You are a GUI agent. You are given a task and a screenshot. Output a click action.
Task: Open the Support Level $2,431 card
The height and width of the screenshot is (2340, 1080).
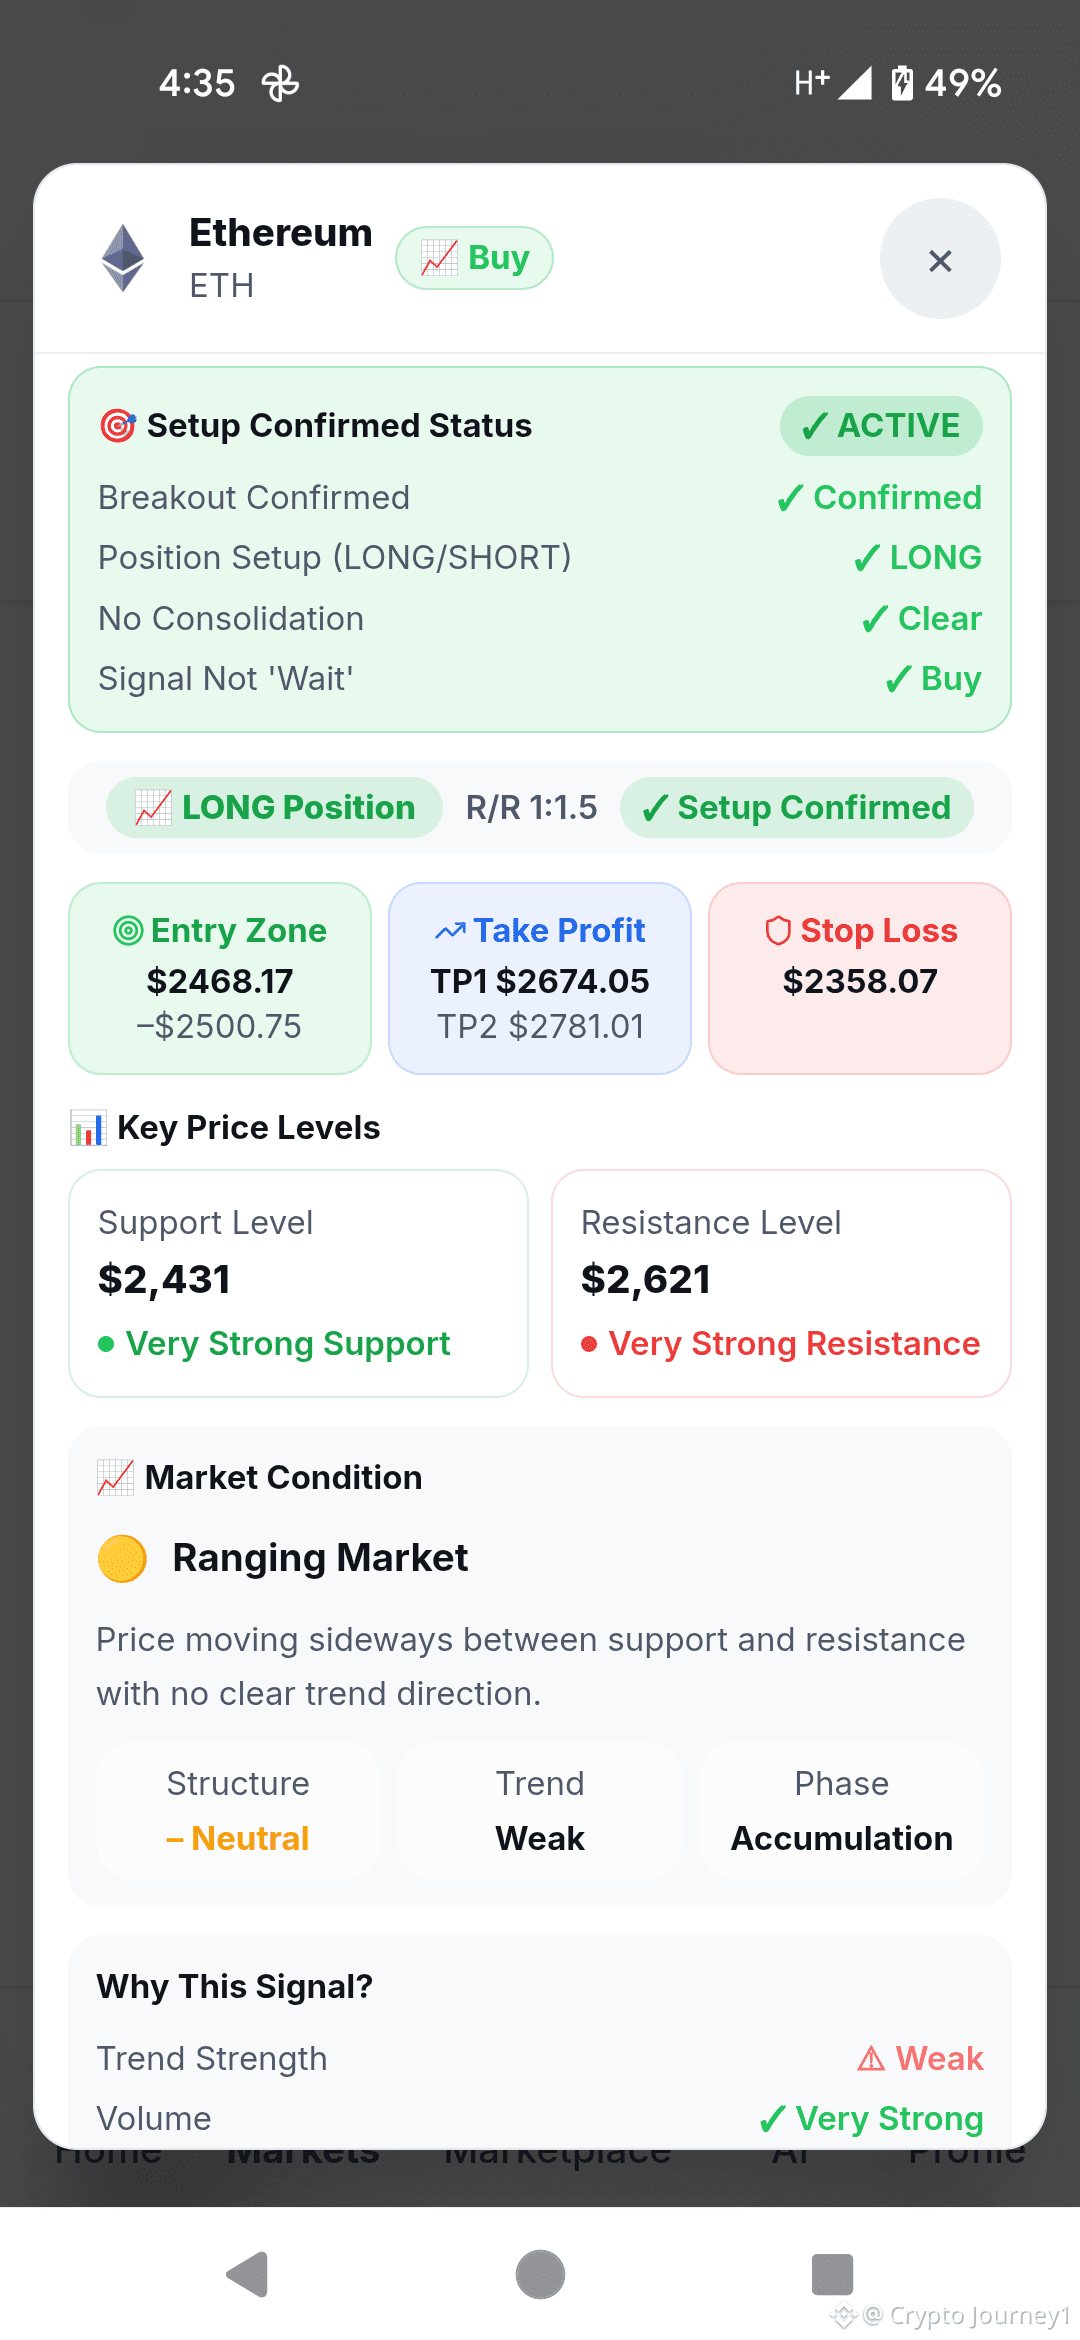pos(298,1283)
